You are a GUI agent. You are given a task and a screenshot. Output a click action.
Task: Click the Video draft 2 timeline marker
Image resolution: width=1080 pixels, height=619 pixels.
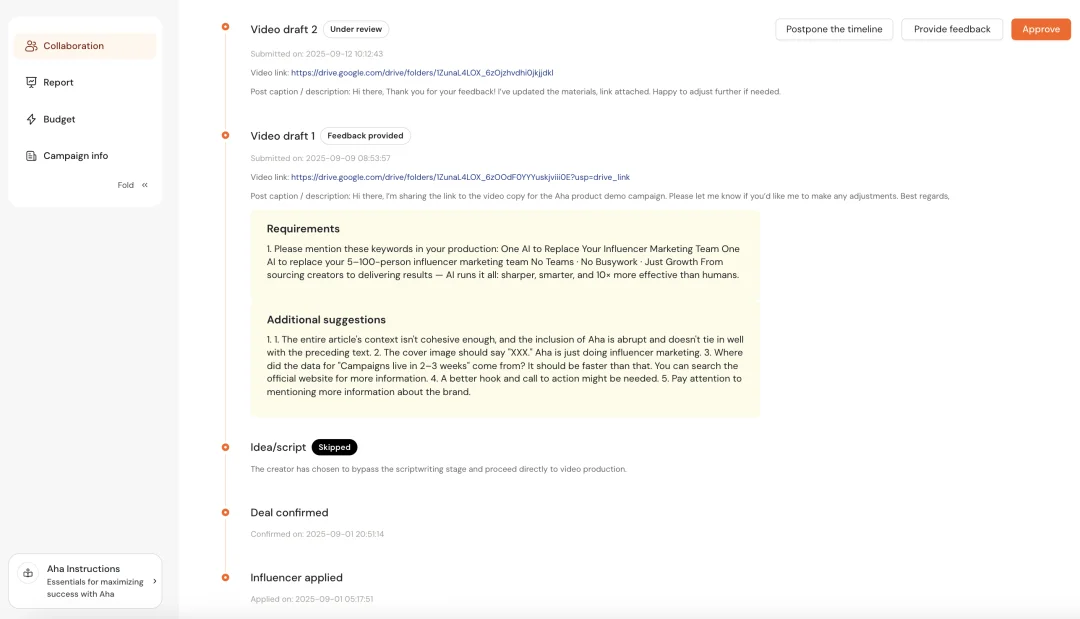(226, 27)
